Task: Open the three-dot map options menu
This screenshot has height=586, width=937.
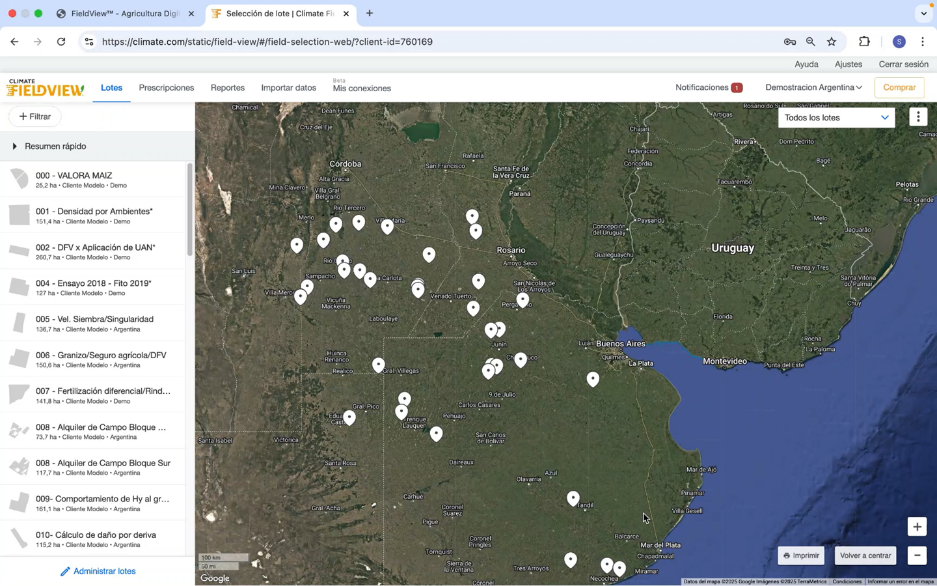Action: (918, 117)
